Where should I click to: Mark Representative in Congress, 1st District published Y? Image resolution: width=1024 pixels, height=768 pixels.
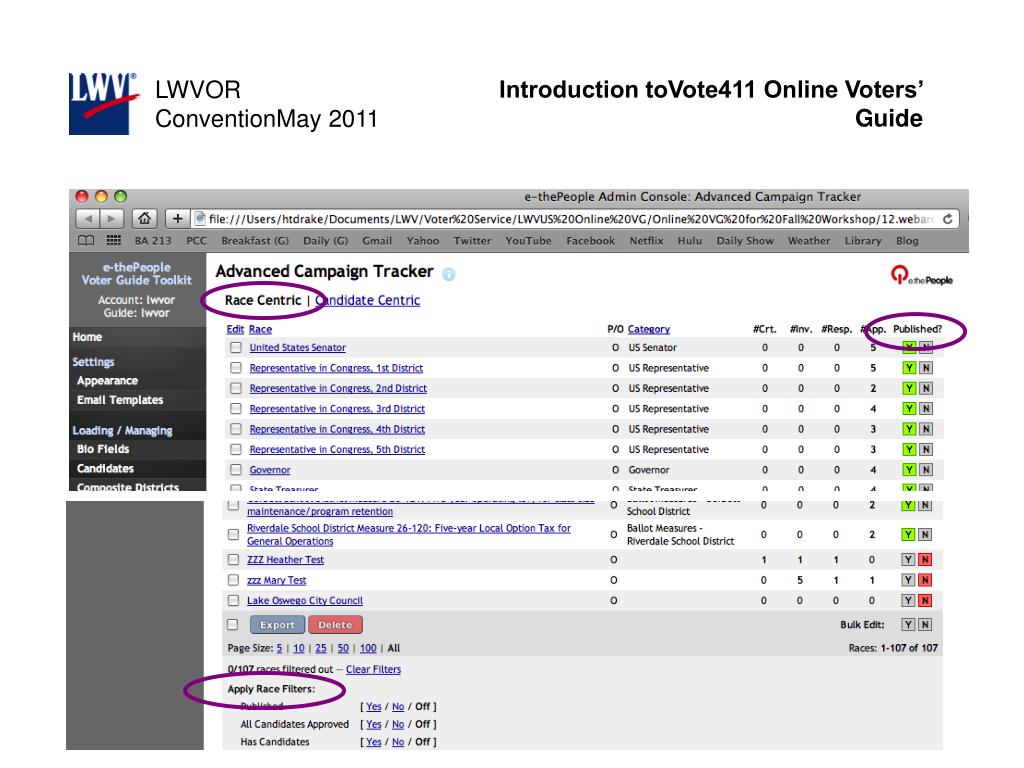908,368
